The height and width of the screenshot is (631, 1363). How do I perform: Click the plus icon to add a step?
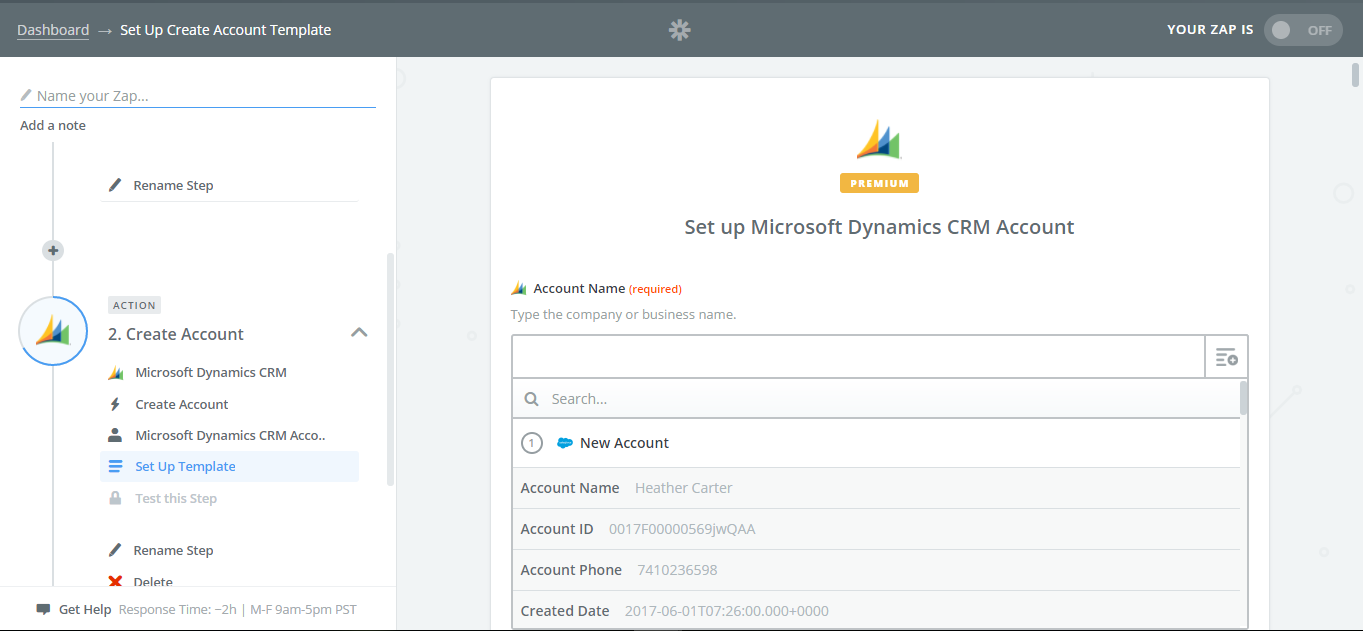pyautogui.click(x=53, y=250)
